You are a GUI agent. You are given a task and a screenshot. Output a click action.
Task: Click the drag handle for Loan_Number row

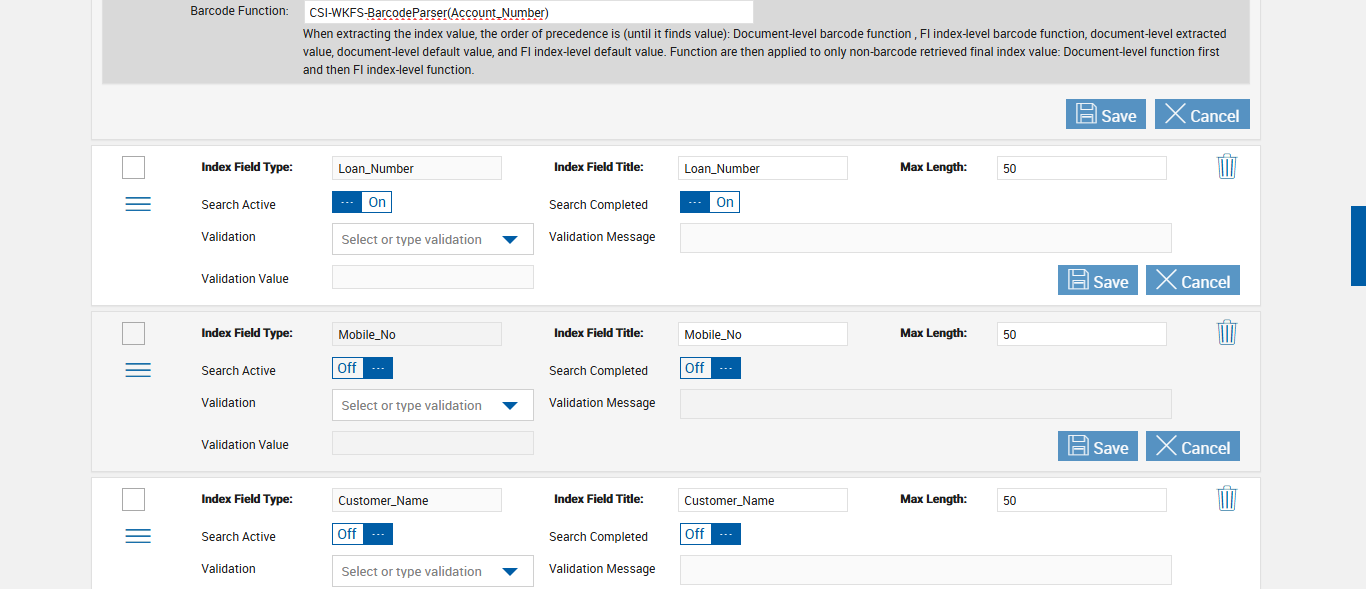tap(138, 204)
